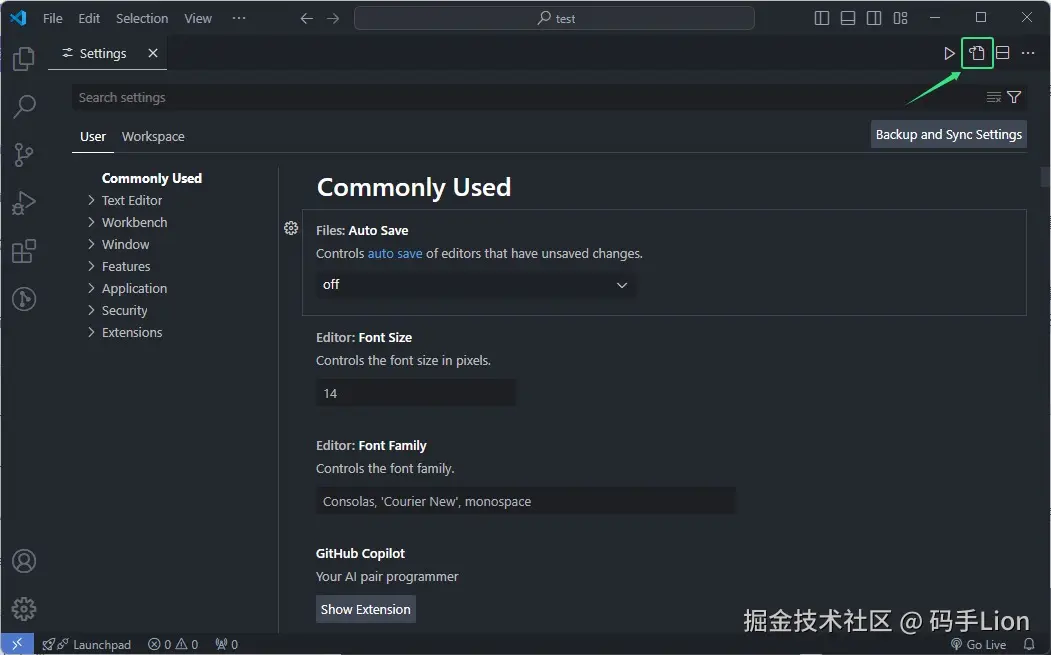Open the Extensions view
Image resolution: width=1051 pixels, height=655 pixels.
[x=23, y=251]
